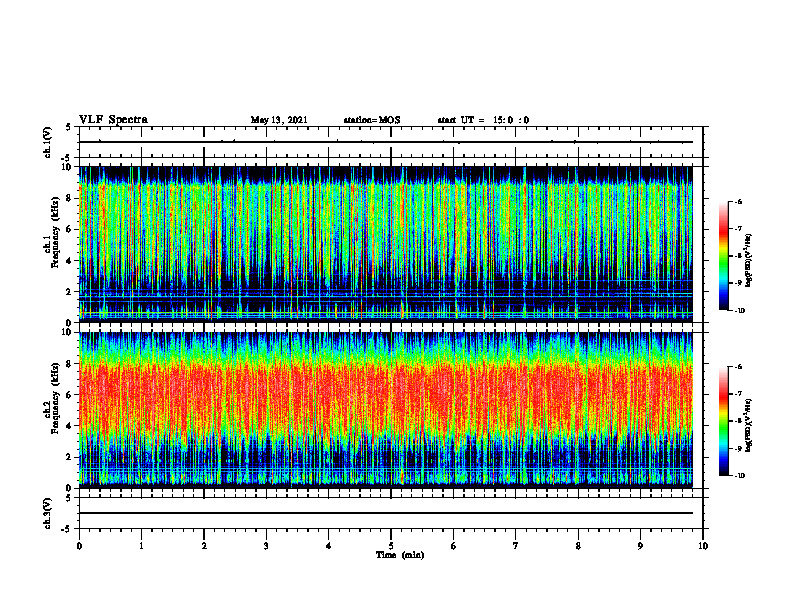
Task: Click the "ch.3(V)" axis label
Action: tap(47, 513)
